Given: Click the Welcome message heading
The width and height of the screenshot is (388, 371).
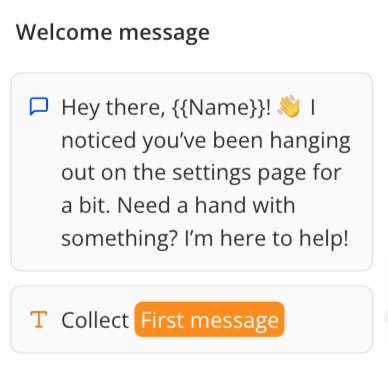Looking at the screenshot, I should click(113, 33).
